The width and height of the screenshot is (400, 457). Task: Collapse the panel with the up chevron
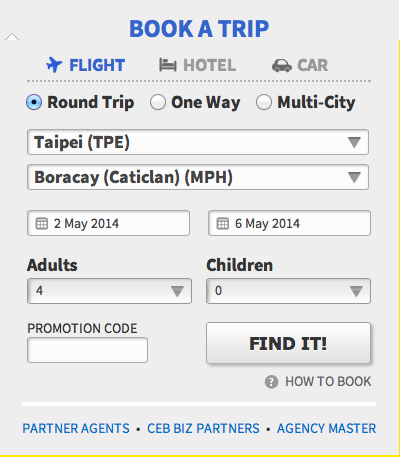[x=12, y=37]
